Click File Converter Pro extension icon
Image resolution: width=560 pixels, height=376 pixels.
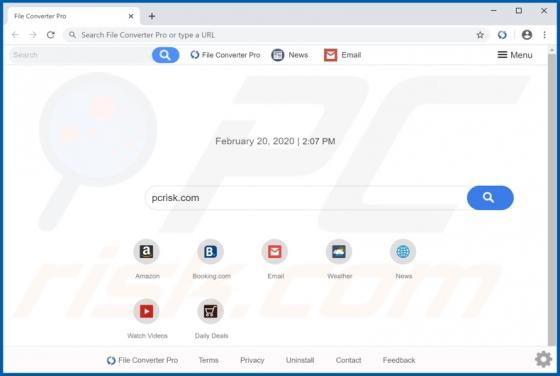[502, 35]
